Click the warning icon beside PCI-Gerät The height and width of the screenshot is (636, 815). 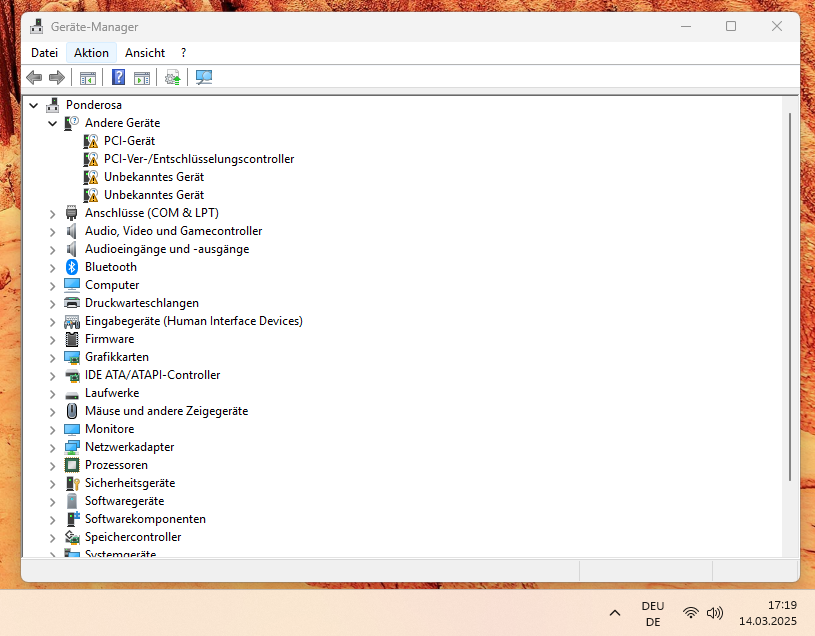[90, 141]
